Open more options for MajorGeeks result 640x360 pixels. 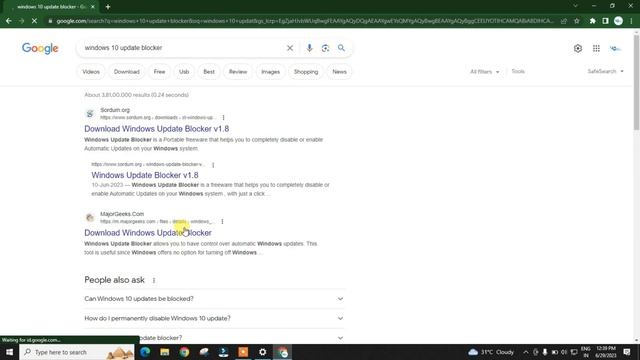coord(222,222)
